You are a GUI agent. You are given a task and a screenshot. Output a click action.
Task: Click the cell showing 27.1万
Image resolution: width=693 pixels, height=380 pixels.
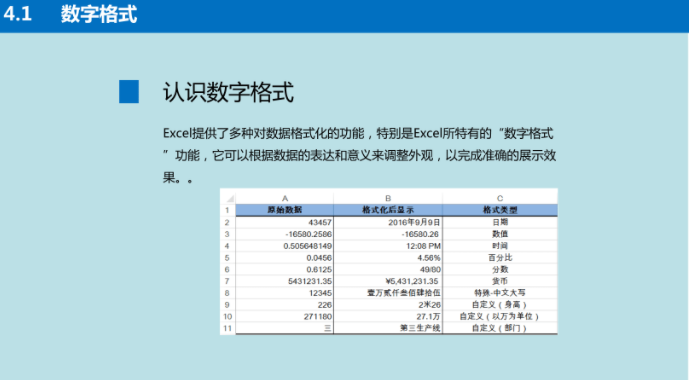(x=388, y=317)
